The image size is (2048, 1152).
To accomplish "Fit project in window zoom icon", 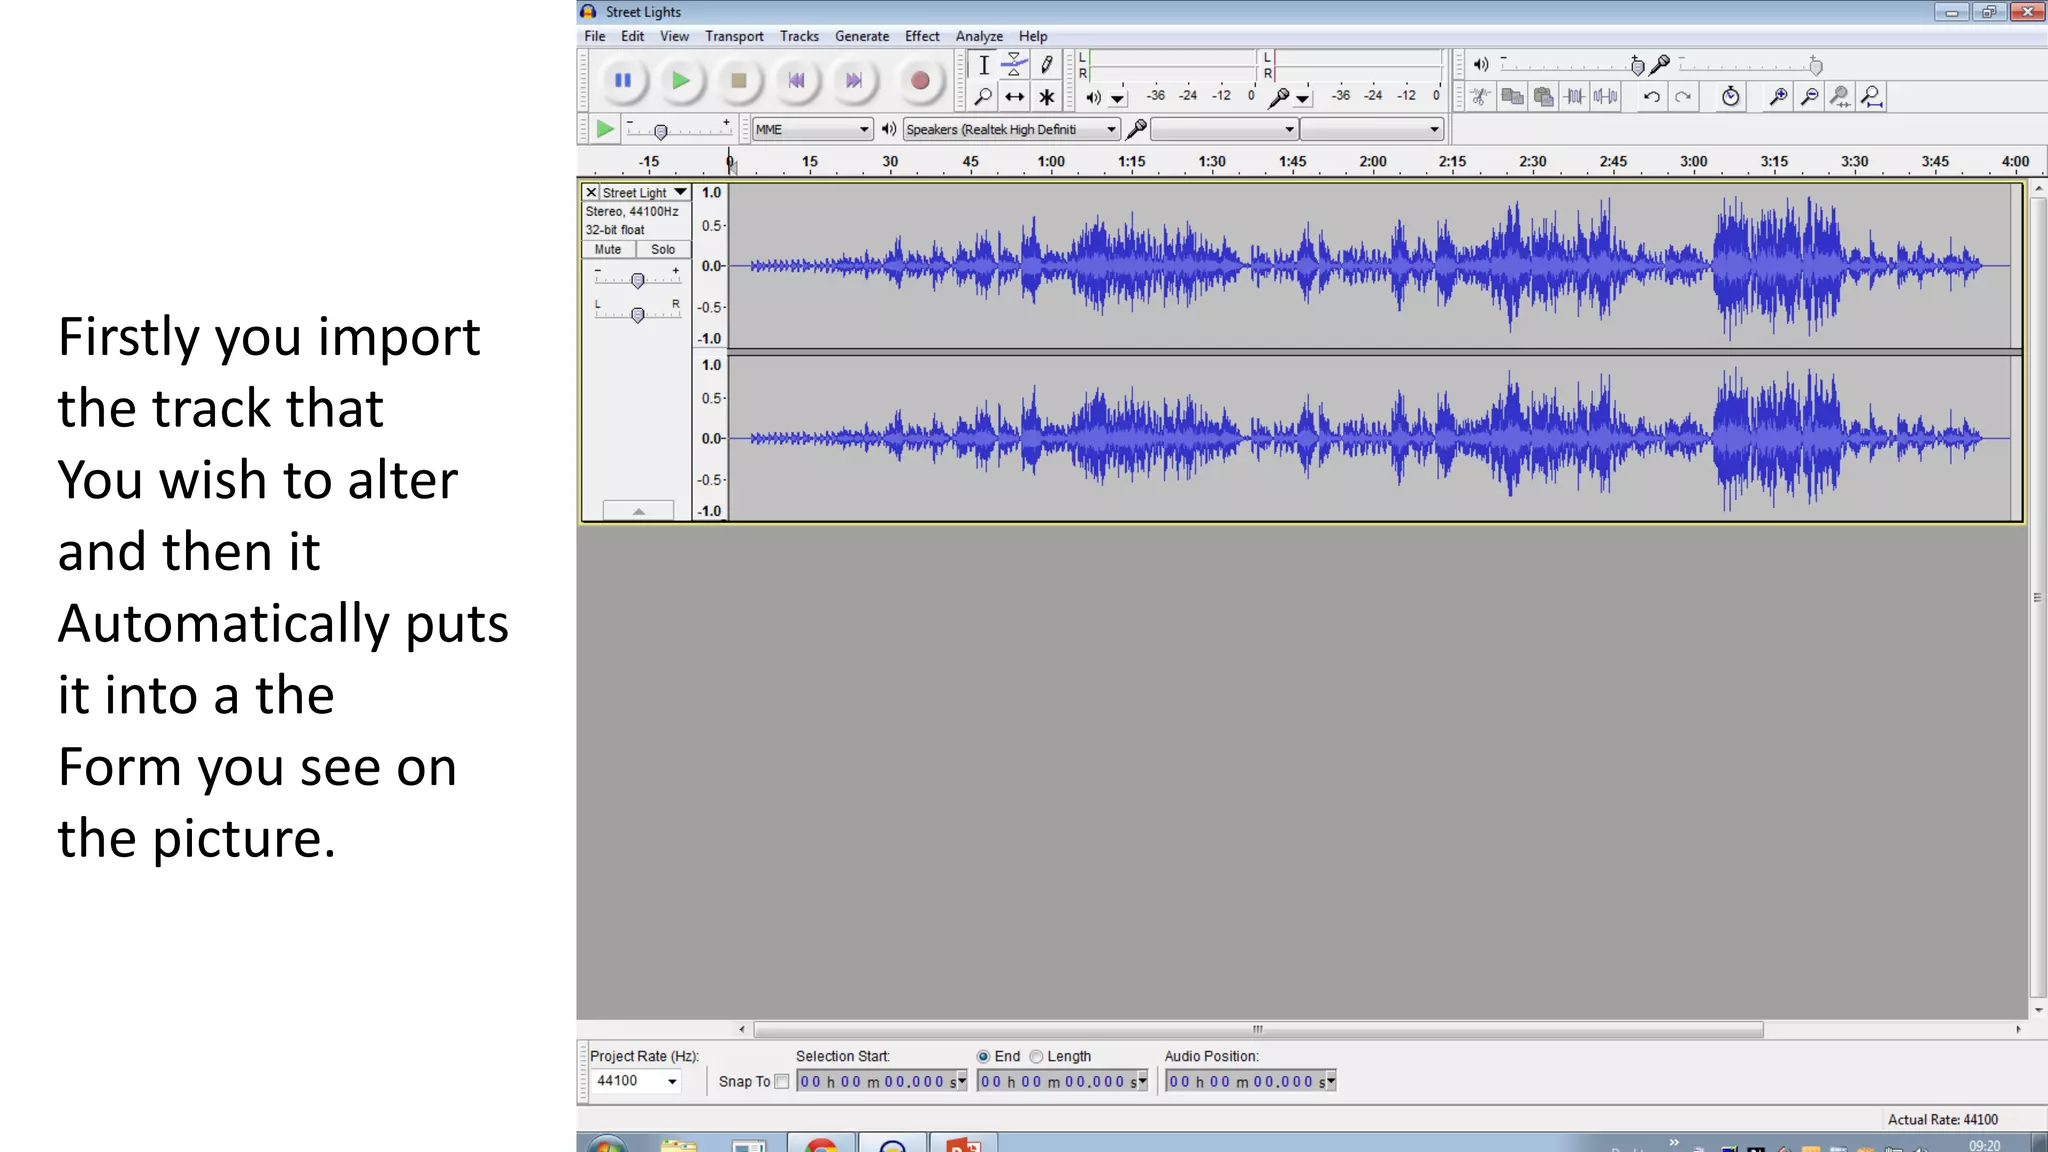I will [x=1872, y=97].
